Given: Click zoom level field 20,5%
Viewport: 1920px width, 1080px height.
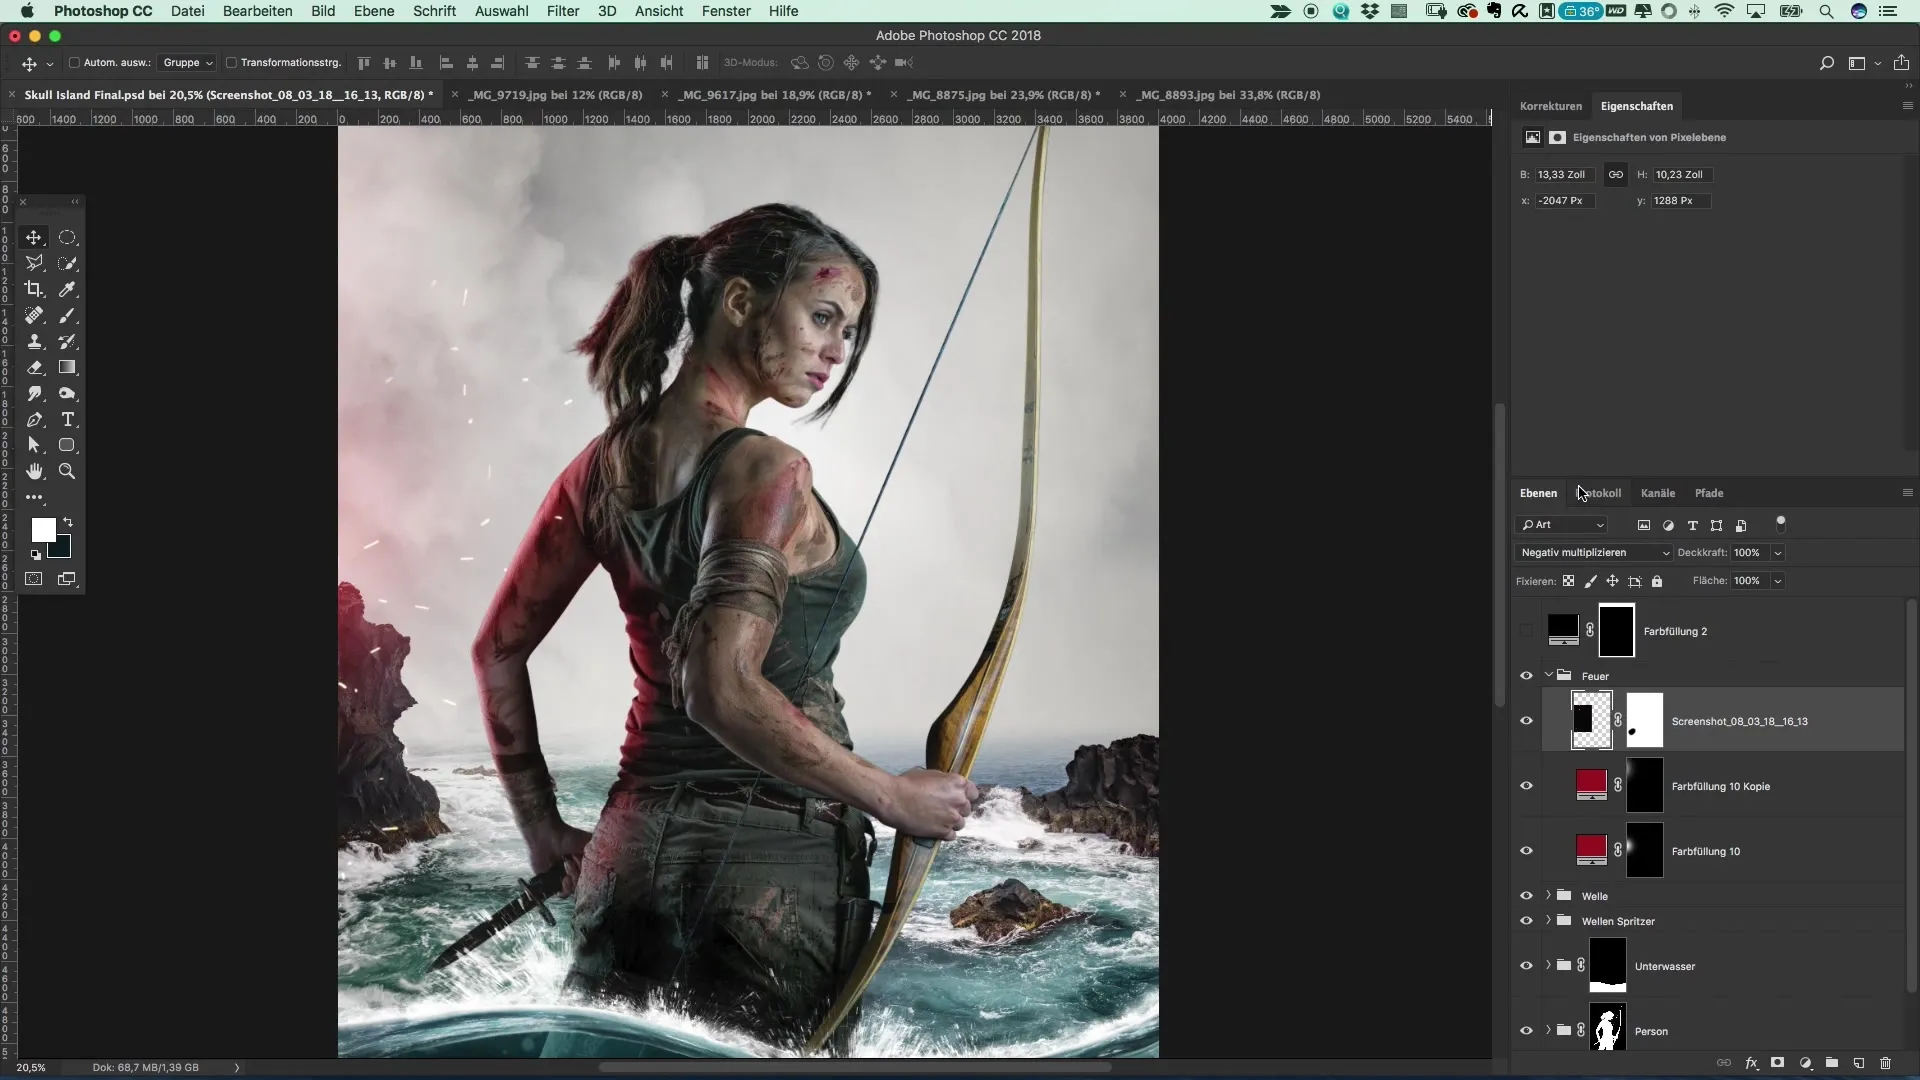Looking at the screenshot, I should 31,1068.
